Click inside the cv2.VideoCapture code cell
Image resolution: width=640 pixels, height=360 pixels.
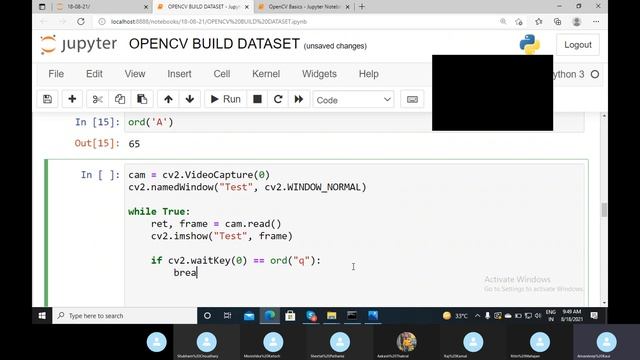click(x=354, y=235)
